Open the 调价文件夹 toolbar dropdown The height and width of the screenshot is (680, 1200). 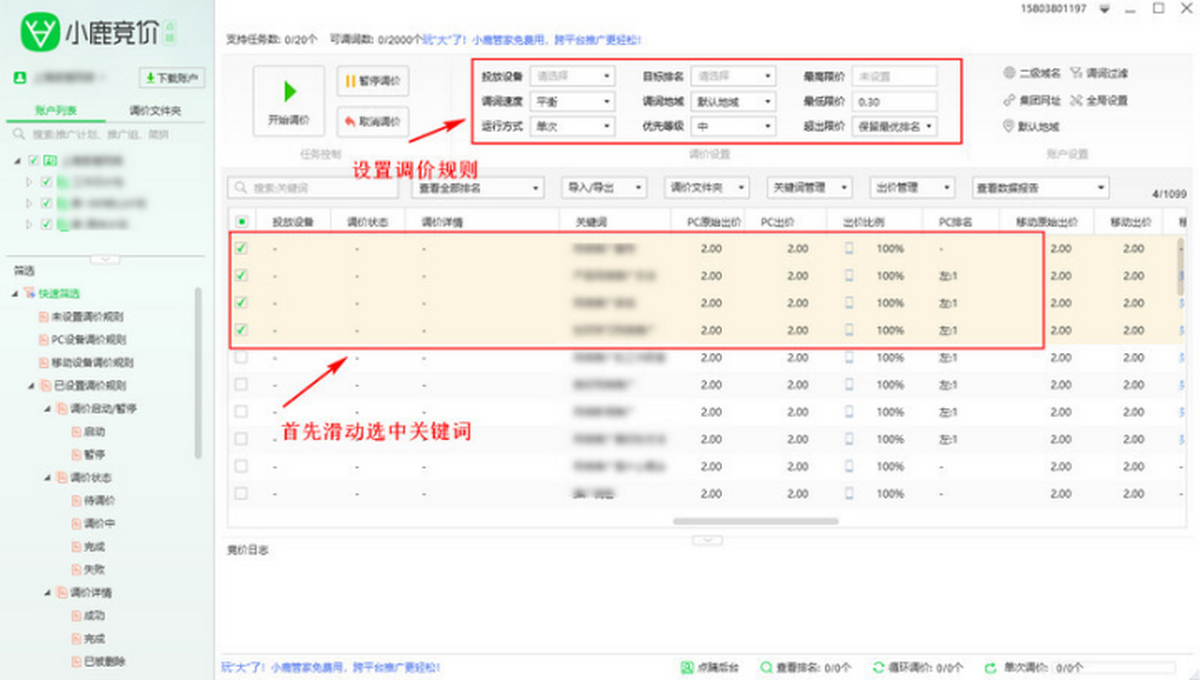[707, 187]
